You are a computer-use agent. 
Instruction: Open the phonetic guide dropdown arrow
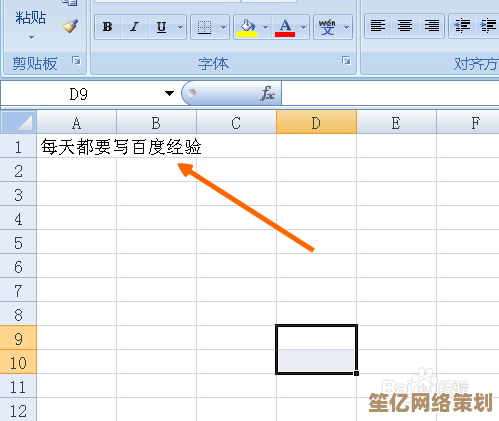point(346,27)
